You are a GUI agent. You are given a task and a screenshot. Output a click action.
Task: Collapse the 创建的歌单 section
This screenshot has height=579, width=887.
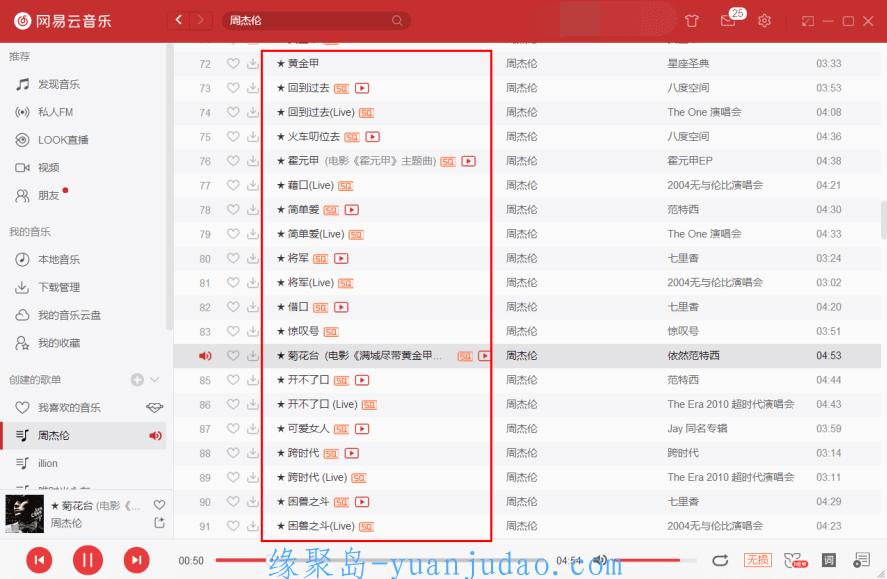click(154, 379)
